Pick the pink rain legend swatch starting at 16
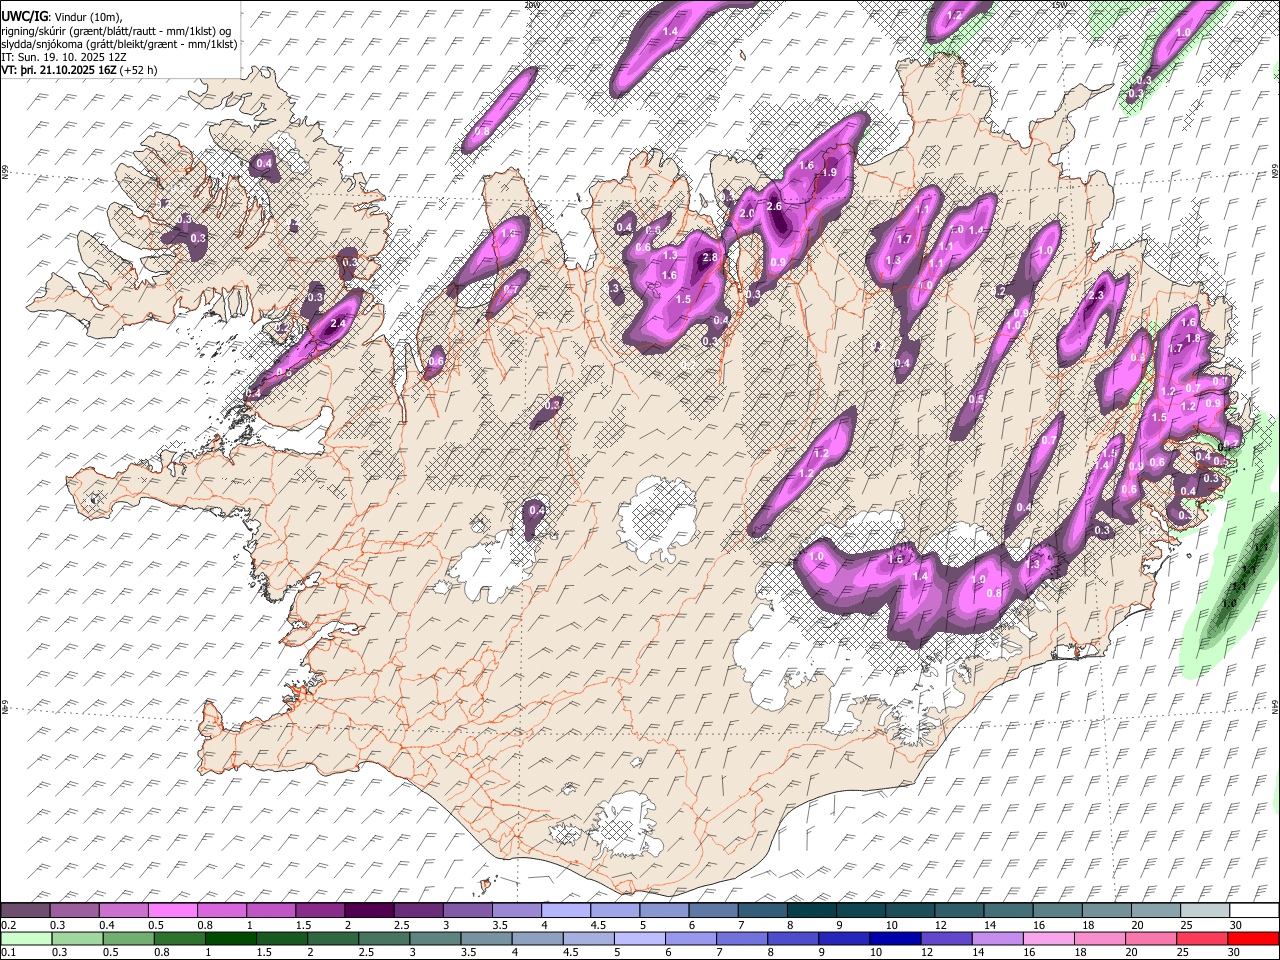Viewport: 1280px width, 960px height. 1048,938
